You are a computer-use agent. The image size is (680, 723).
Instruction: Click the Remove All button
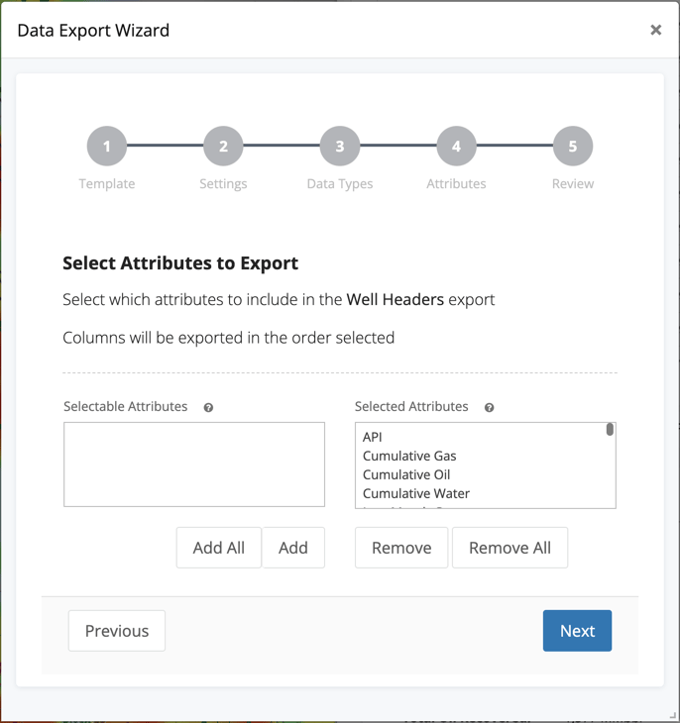[510, 548]
